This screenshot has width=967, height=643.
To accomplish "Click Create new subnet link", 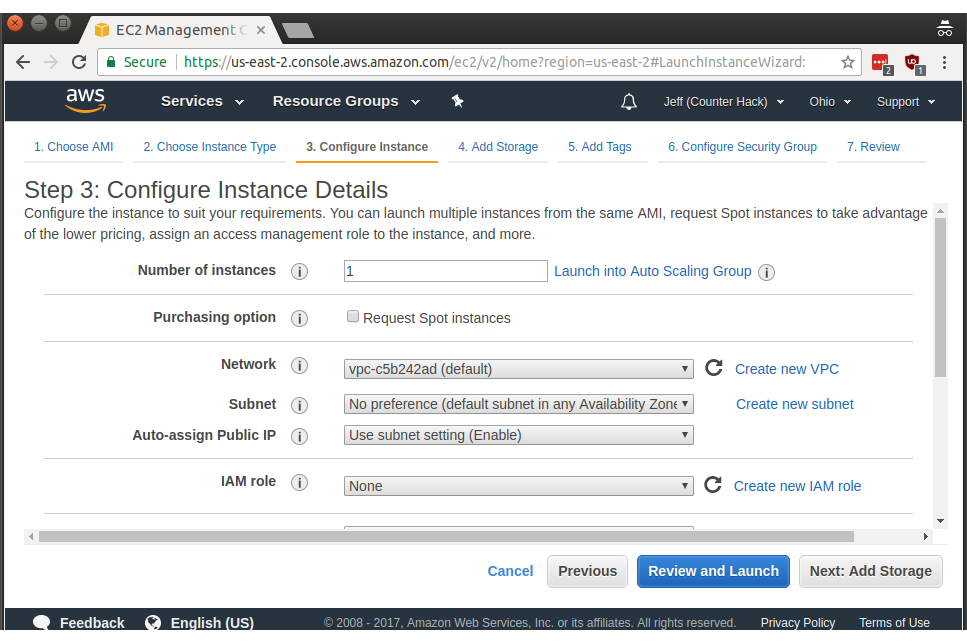I will [x=795, y=404].
